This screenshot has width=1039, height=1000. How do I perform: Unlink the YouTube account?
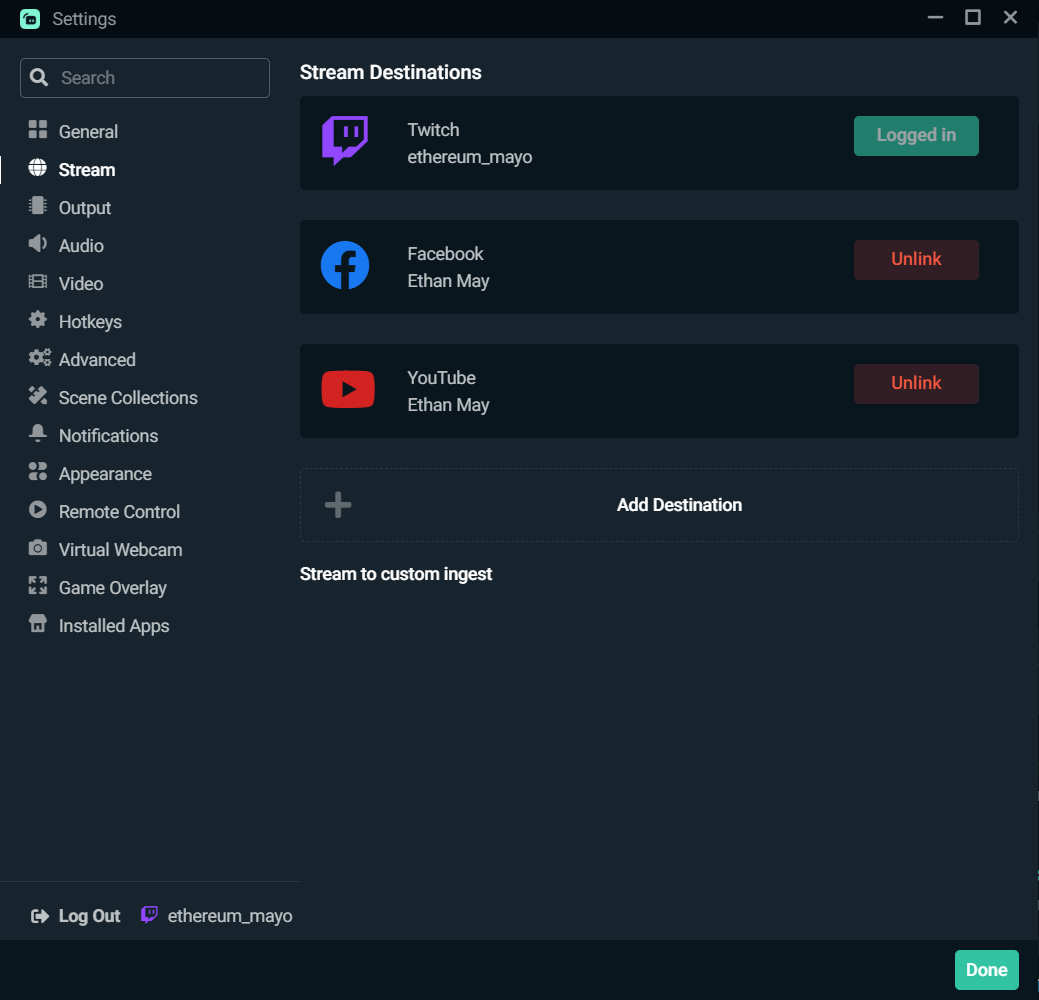click(x=916, y=384)
